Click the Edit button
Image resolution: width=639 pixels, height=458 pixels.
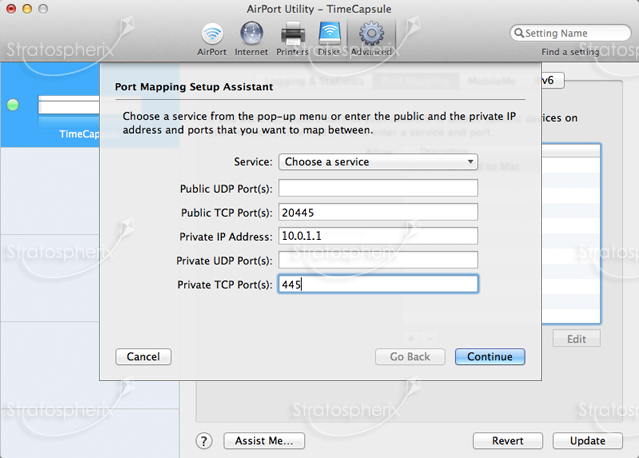(x=576, y=339)
